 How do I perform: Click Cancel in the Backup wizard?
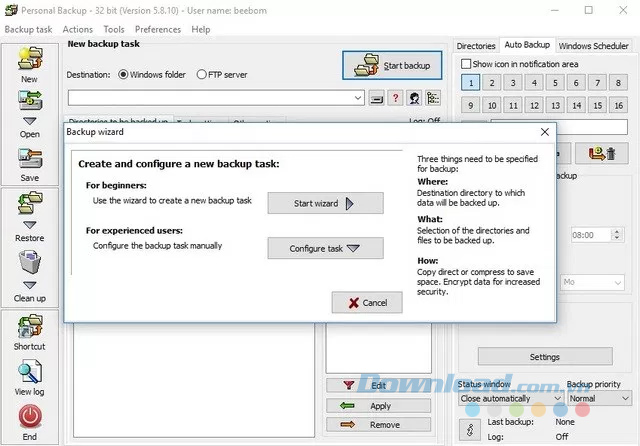(367, 302)
